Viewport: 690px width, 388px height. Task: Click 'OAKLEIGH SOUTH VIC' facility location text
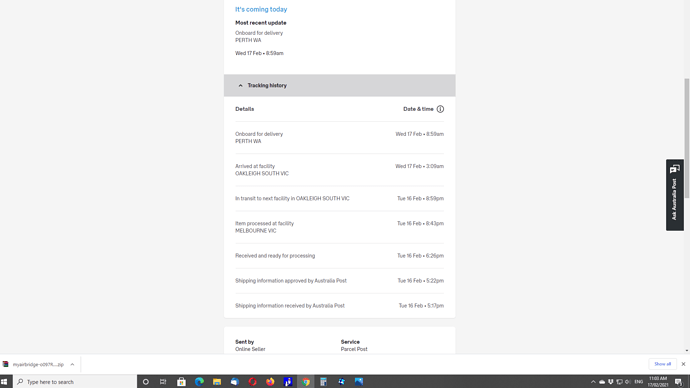pyautogui.click(x=262, y=174)
